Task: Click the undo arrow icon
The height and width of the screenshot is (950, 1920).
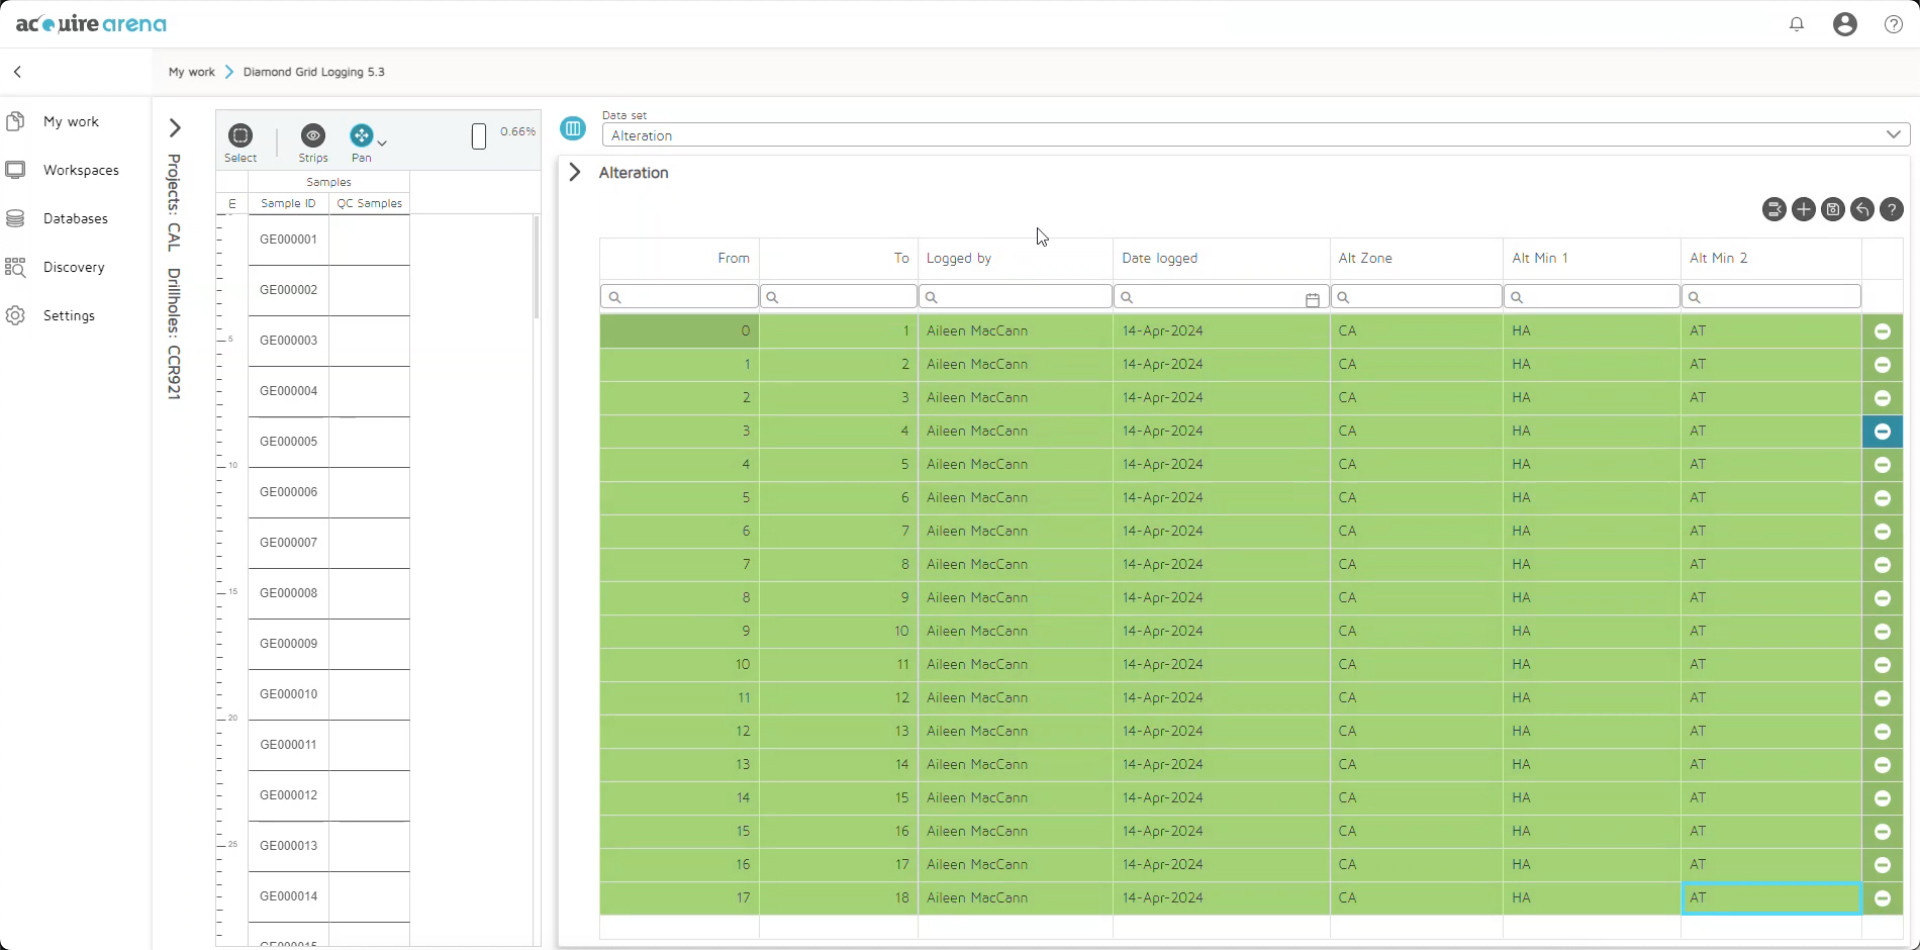Action: tap(1861, 209)
